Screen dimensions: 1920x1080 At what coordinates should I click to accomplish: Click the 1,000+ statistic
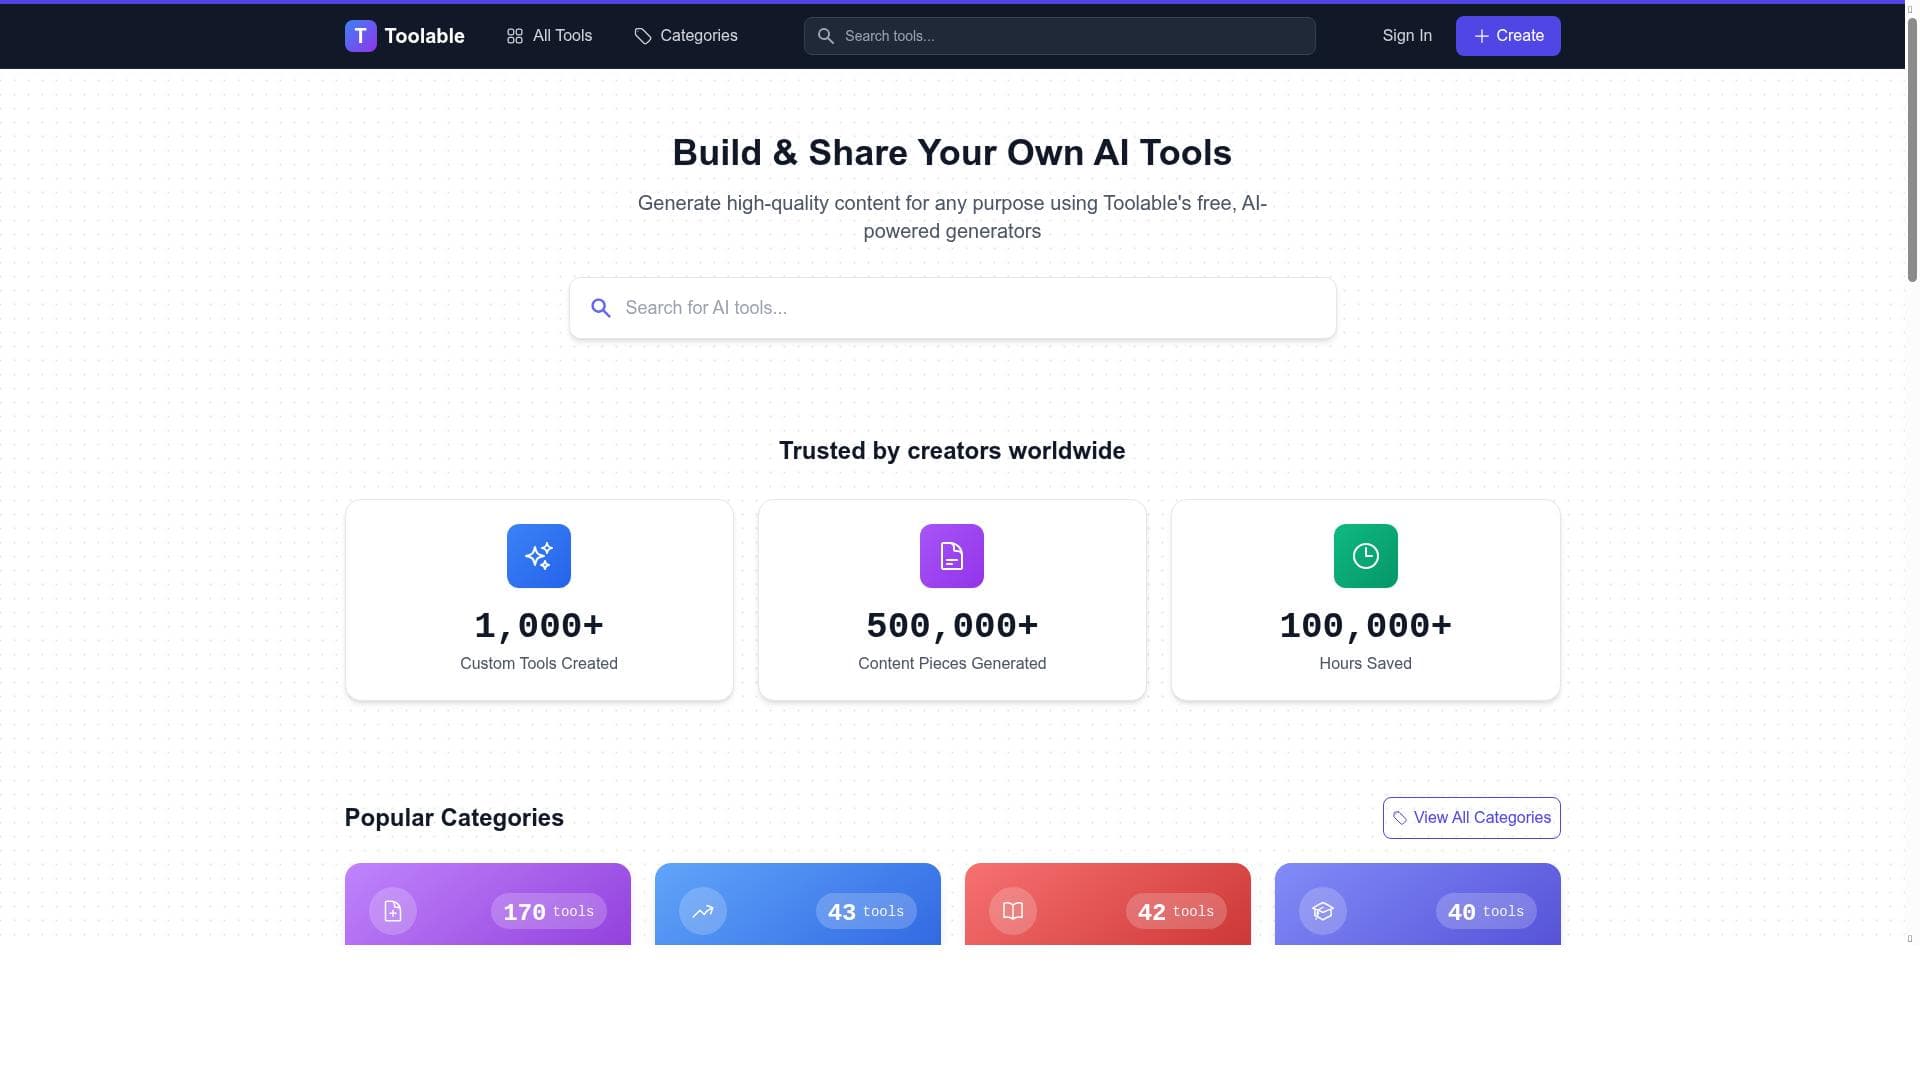click(x=539, y=626)
